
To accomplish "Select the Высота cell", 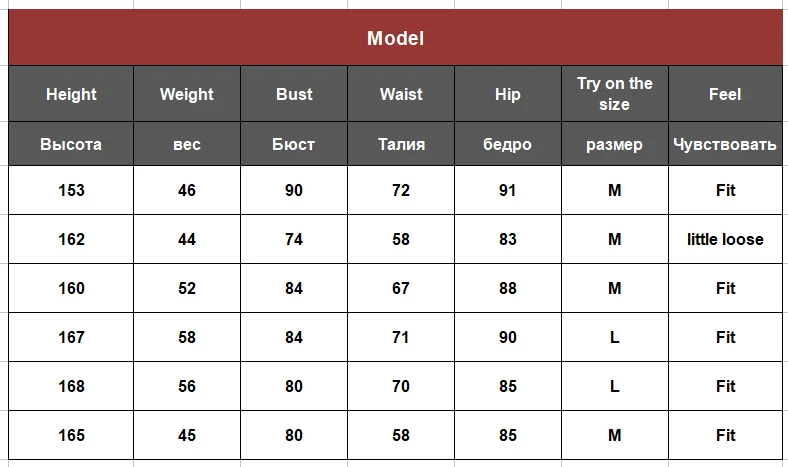I will tap(71, 144).
